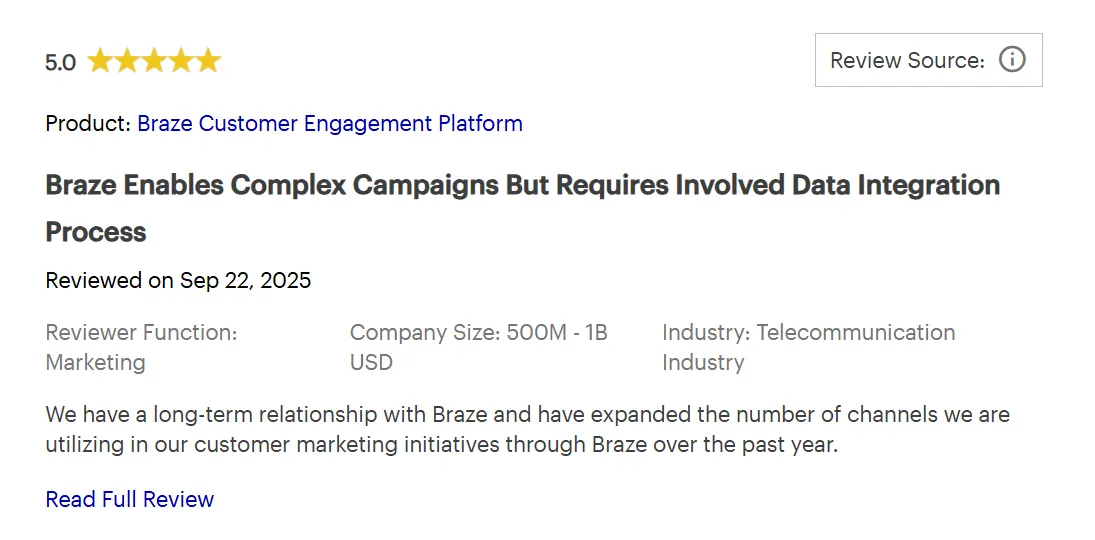Click the 'Product:' label text

click(x=88, y=124)
